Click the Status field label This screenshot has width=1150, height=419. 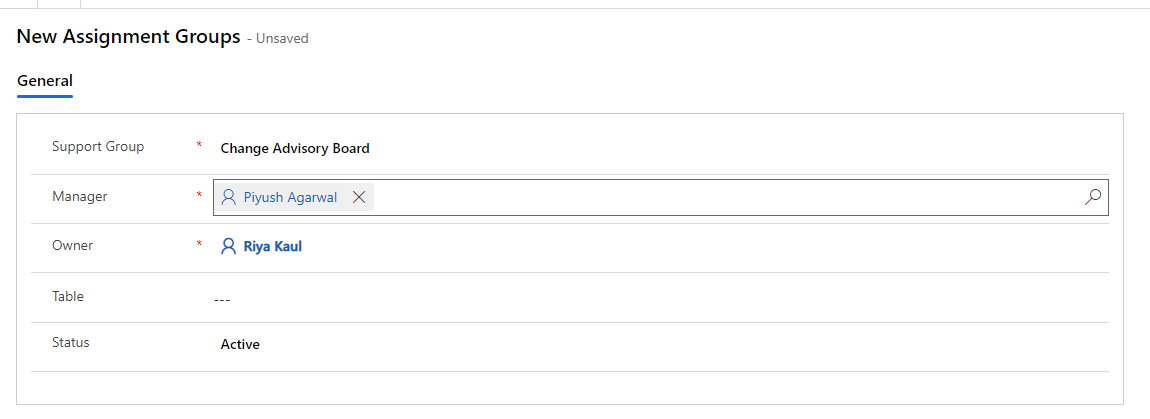(70, 342)
